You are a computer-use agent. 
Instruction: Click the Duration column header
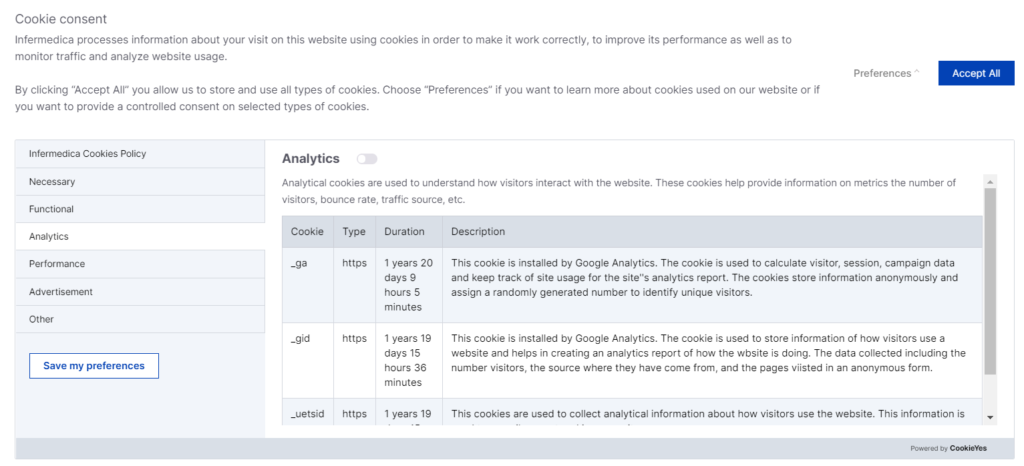click(409, 232)
